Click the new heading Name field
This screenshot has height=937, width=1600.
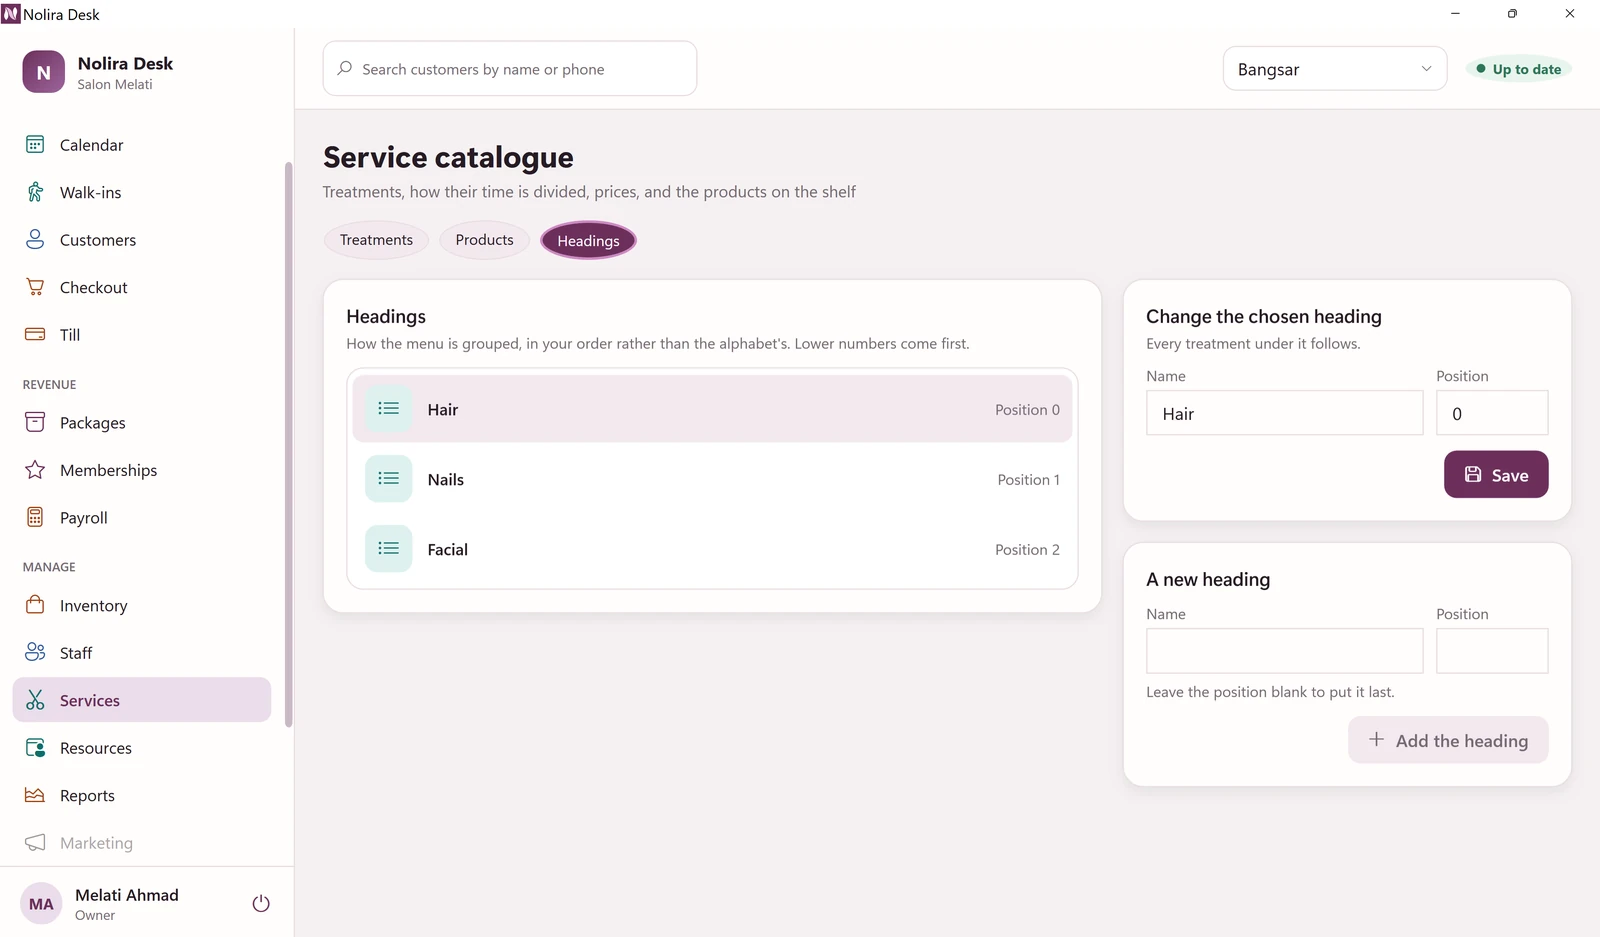(1285, 651)
